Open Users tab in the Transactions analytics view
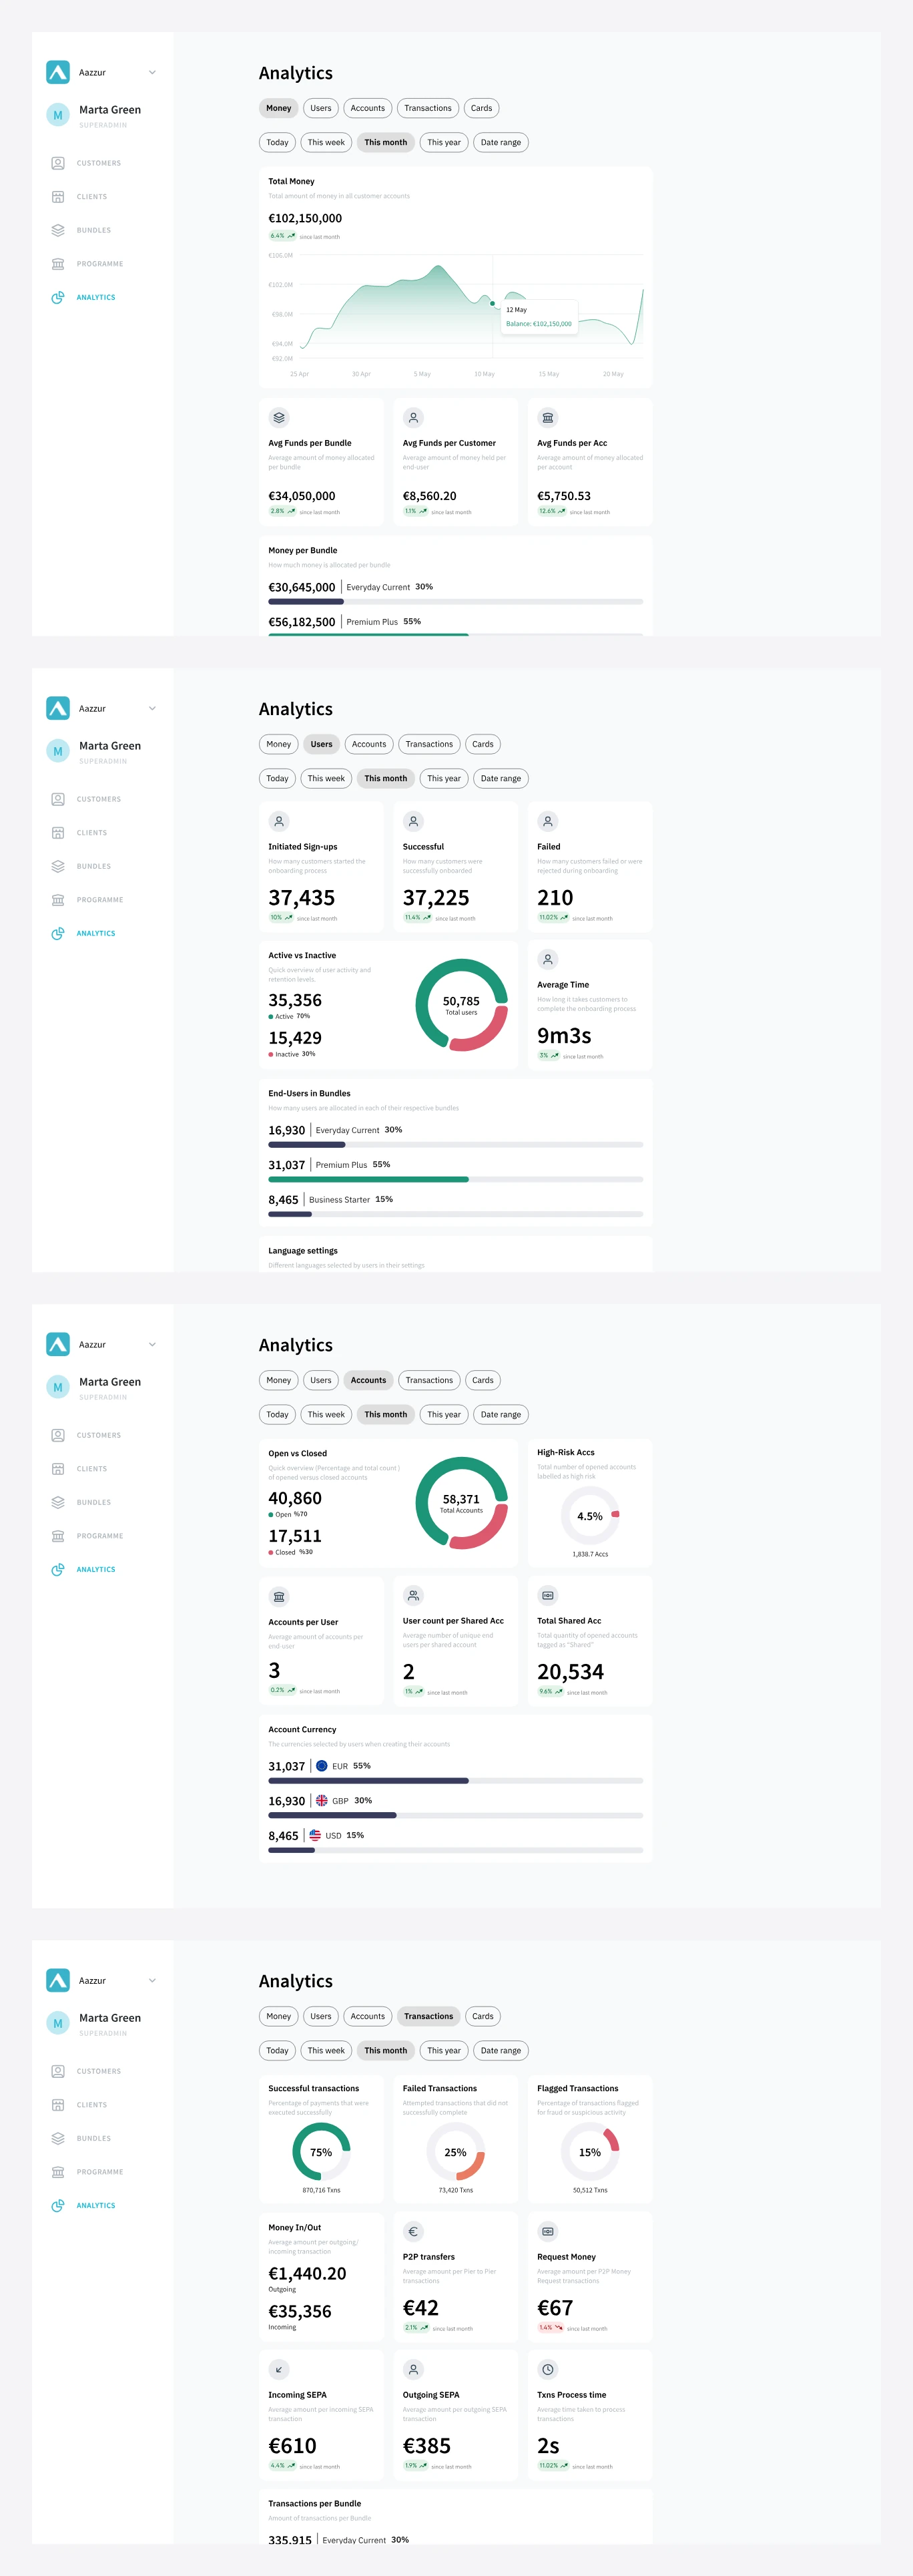Viewport: 913px width, 2576px height. click(x=321, y=2016)
